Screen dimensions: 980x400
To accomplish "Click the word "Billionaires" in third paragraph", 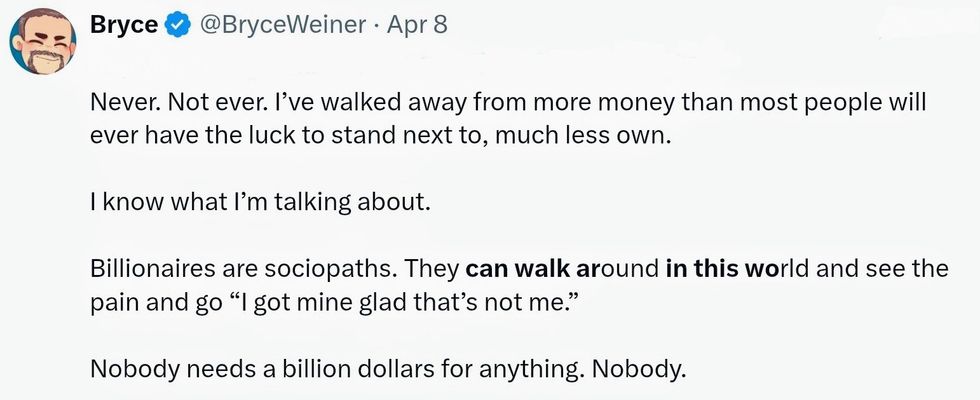I will [x=150, y=270].
